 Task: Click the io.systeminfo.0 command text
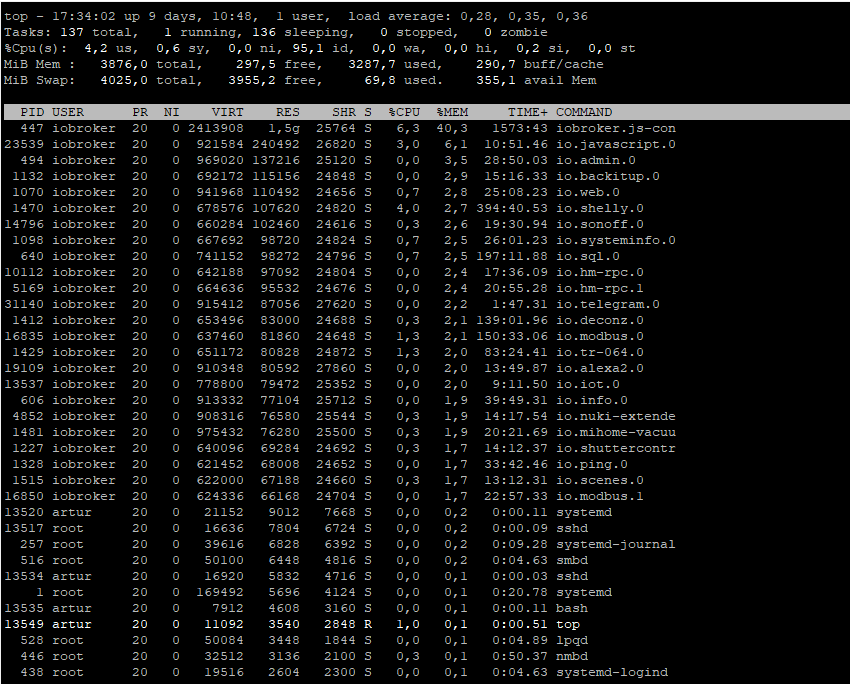(616, 240)
